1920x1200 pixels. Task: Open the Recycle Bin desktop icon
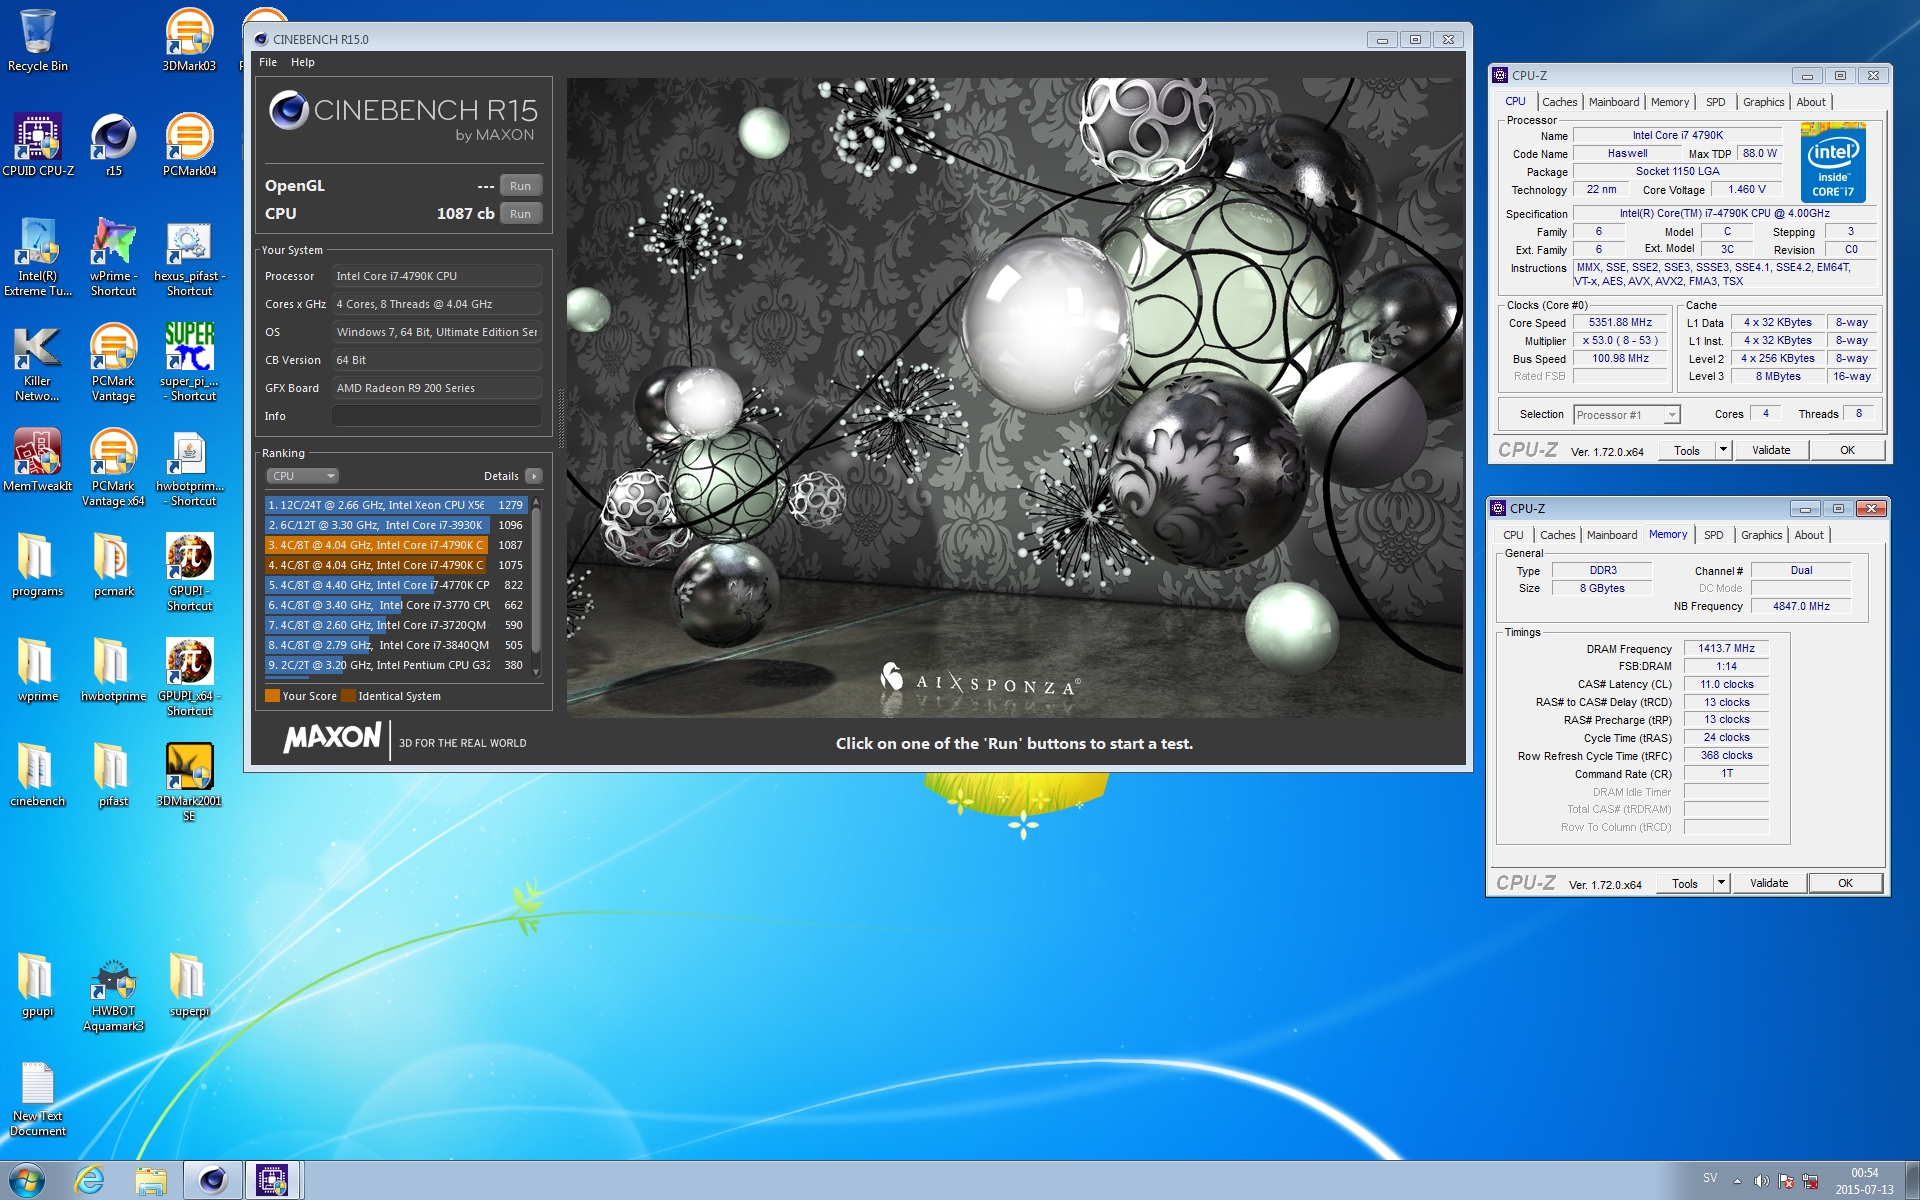(x=38, y=40)
